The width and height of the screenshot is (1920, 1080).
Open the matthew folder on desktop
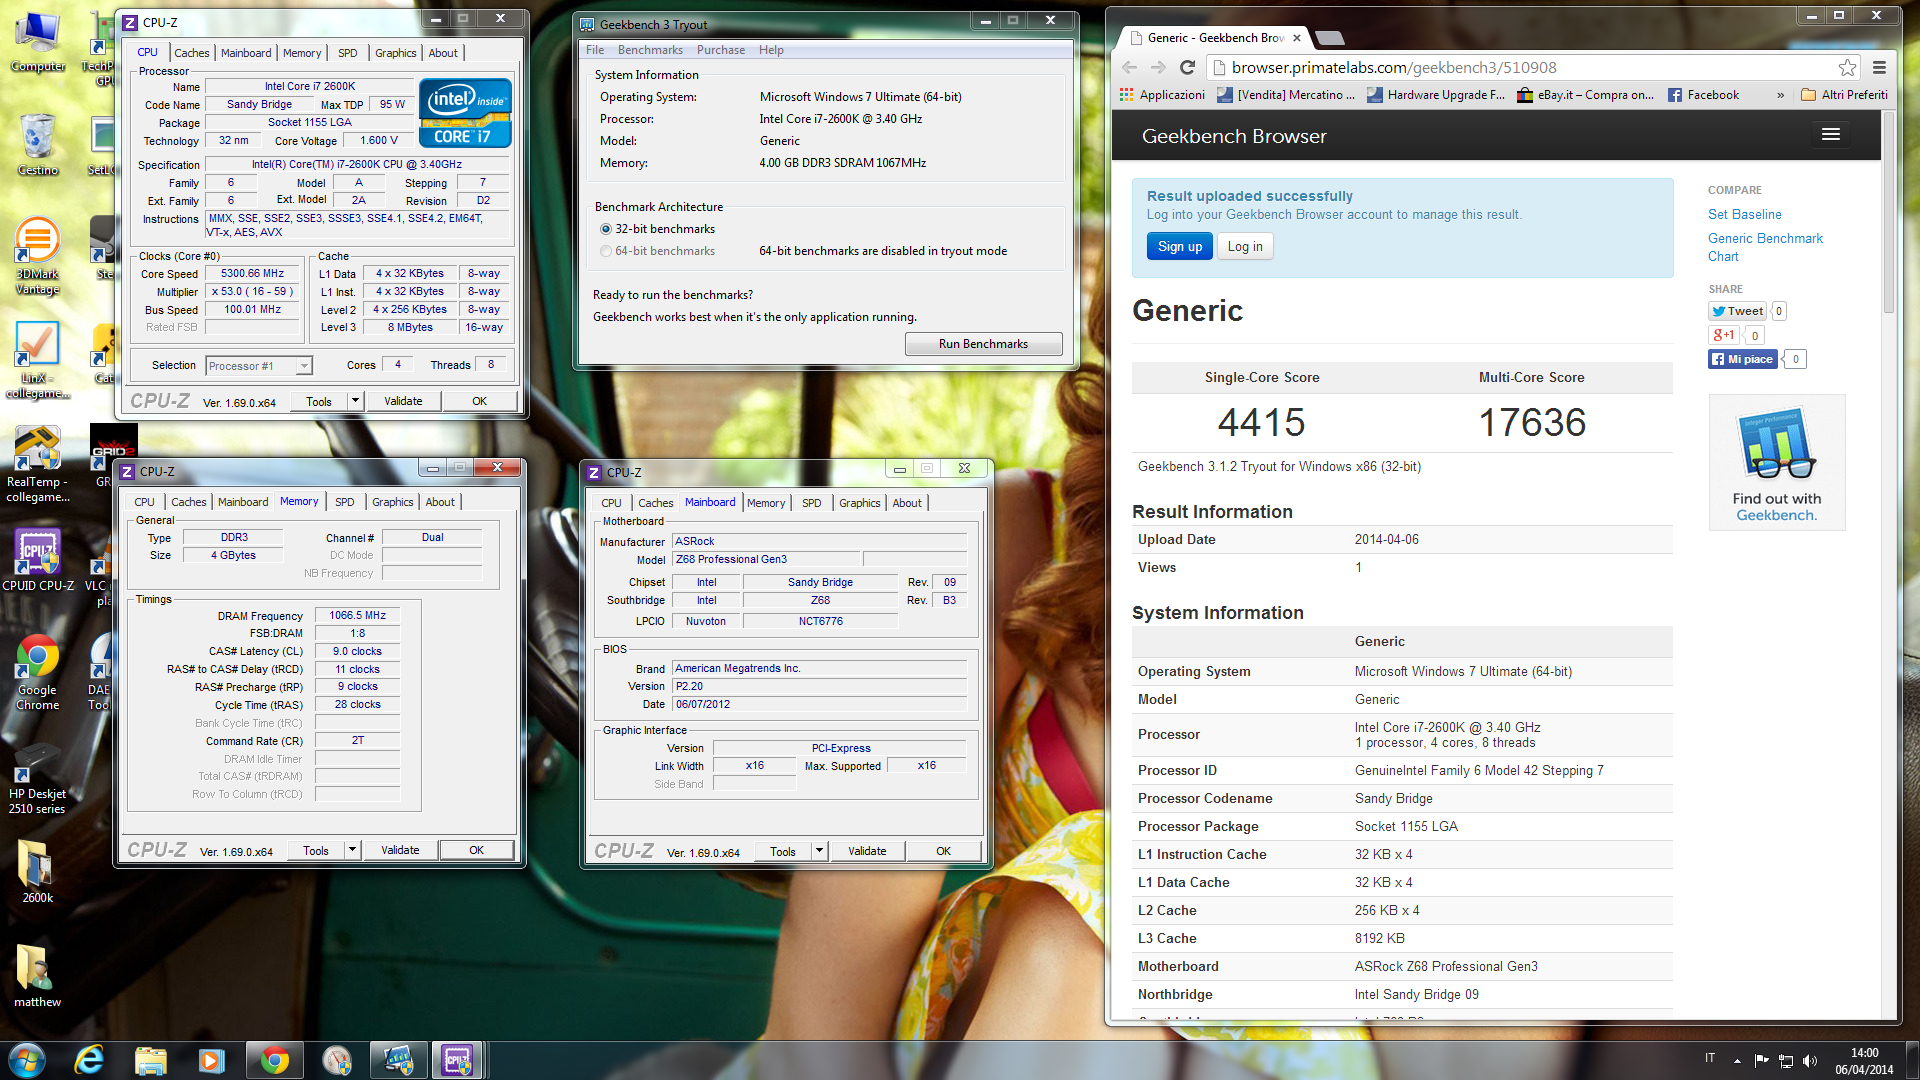38,975
